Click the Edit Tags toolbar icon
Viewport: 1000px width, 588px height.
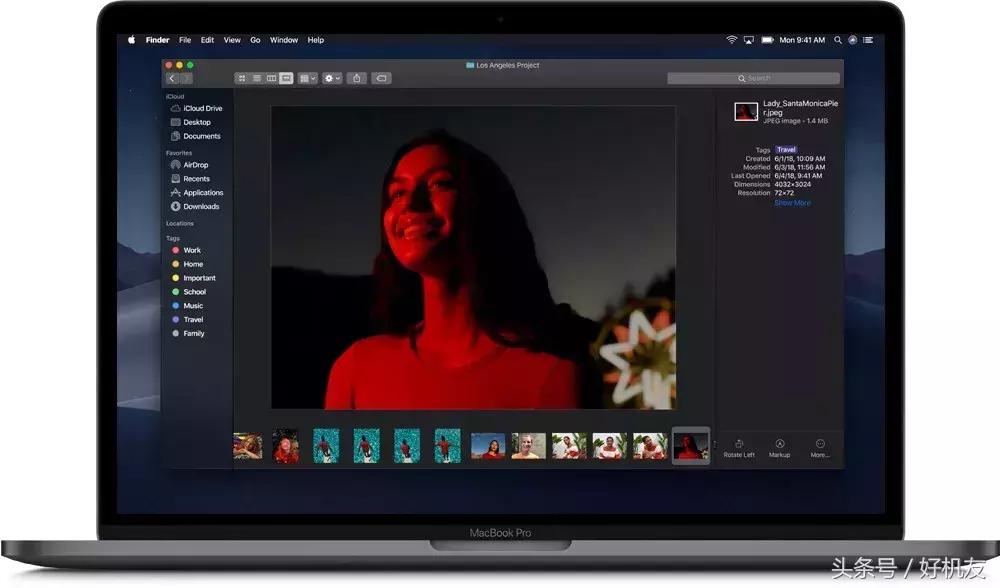coord(381,78)
